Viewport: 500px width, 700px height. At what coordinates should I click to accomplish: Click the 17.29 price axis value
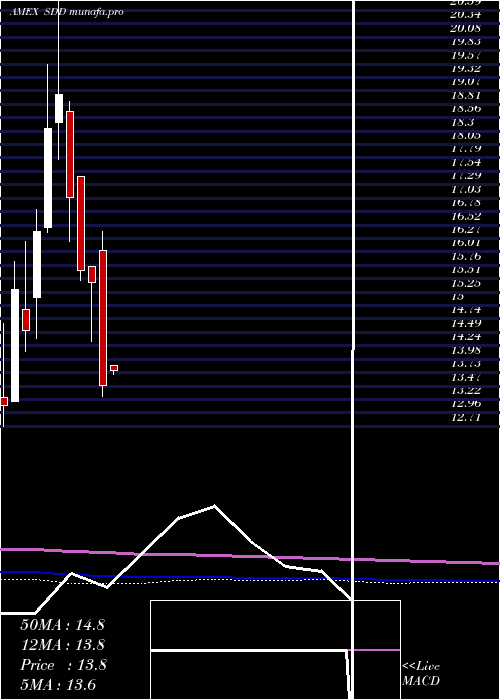pyautogui.click(x=466, y=175)
